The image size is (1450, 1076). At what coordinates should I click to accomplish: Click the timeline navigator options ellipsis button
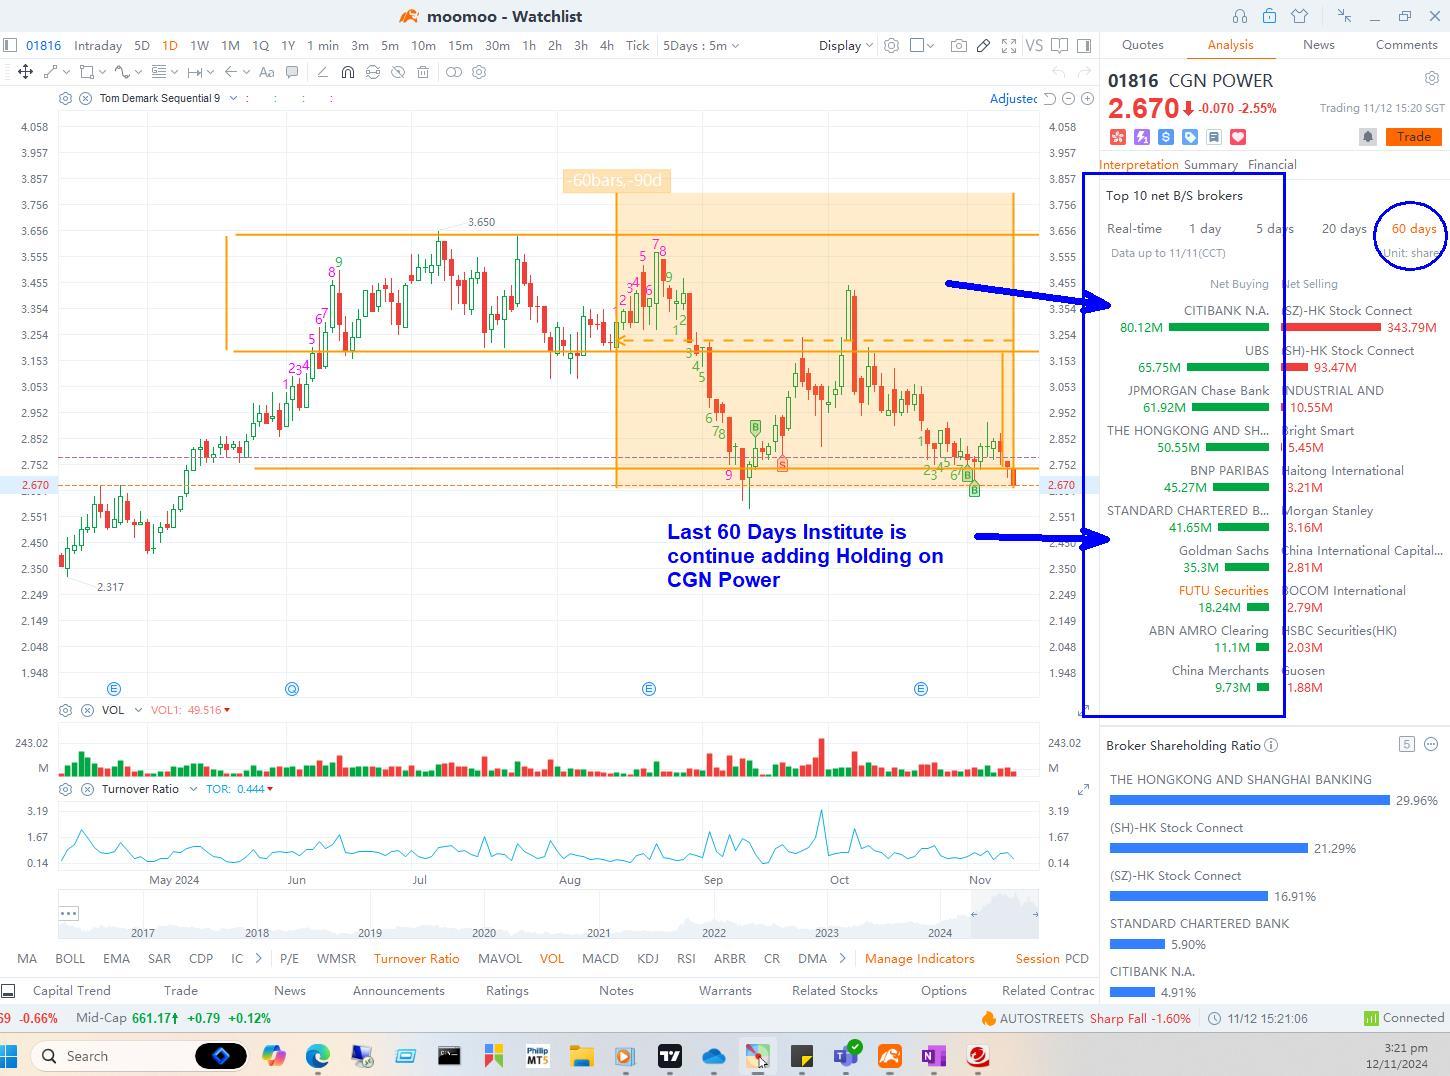(68, 913)
